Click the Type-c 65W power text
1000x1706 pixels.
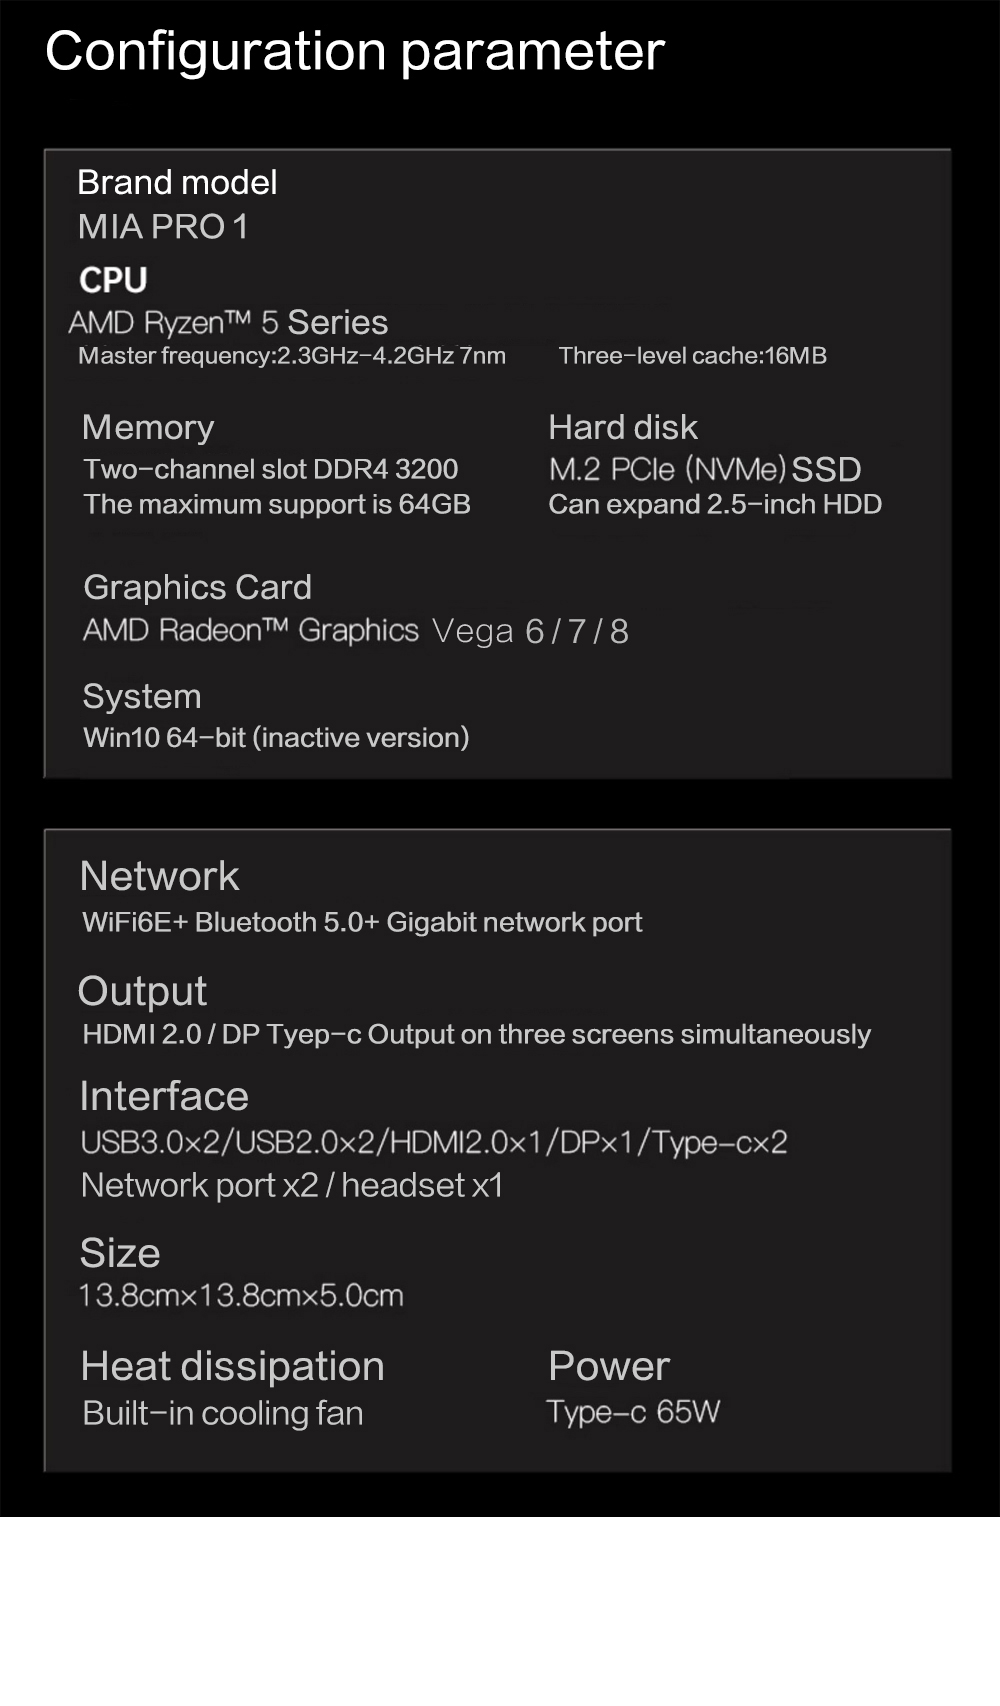[633, 1412]
